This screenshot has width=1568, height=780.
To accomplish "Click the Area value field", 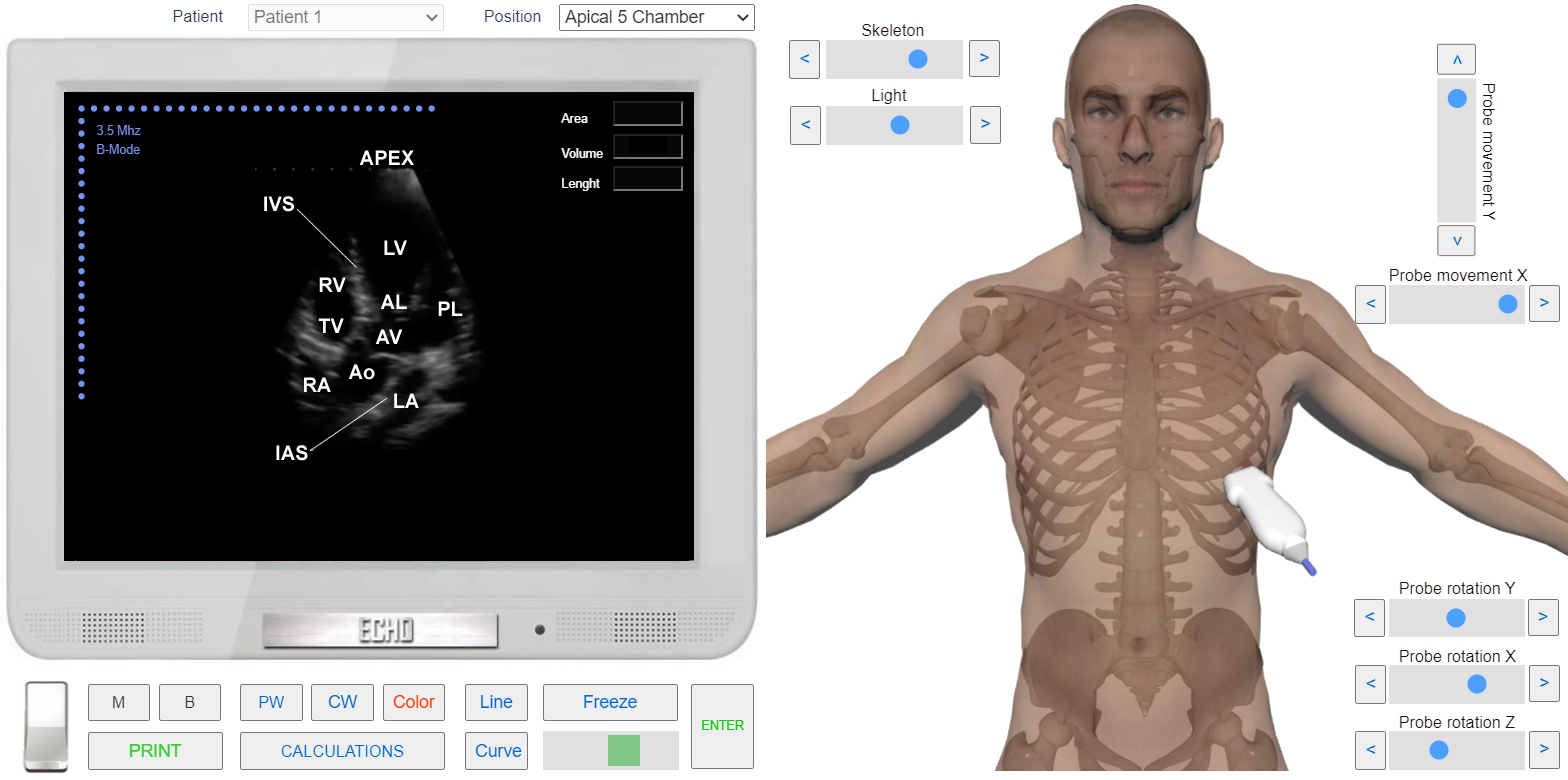I will (x=648, y=114).
